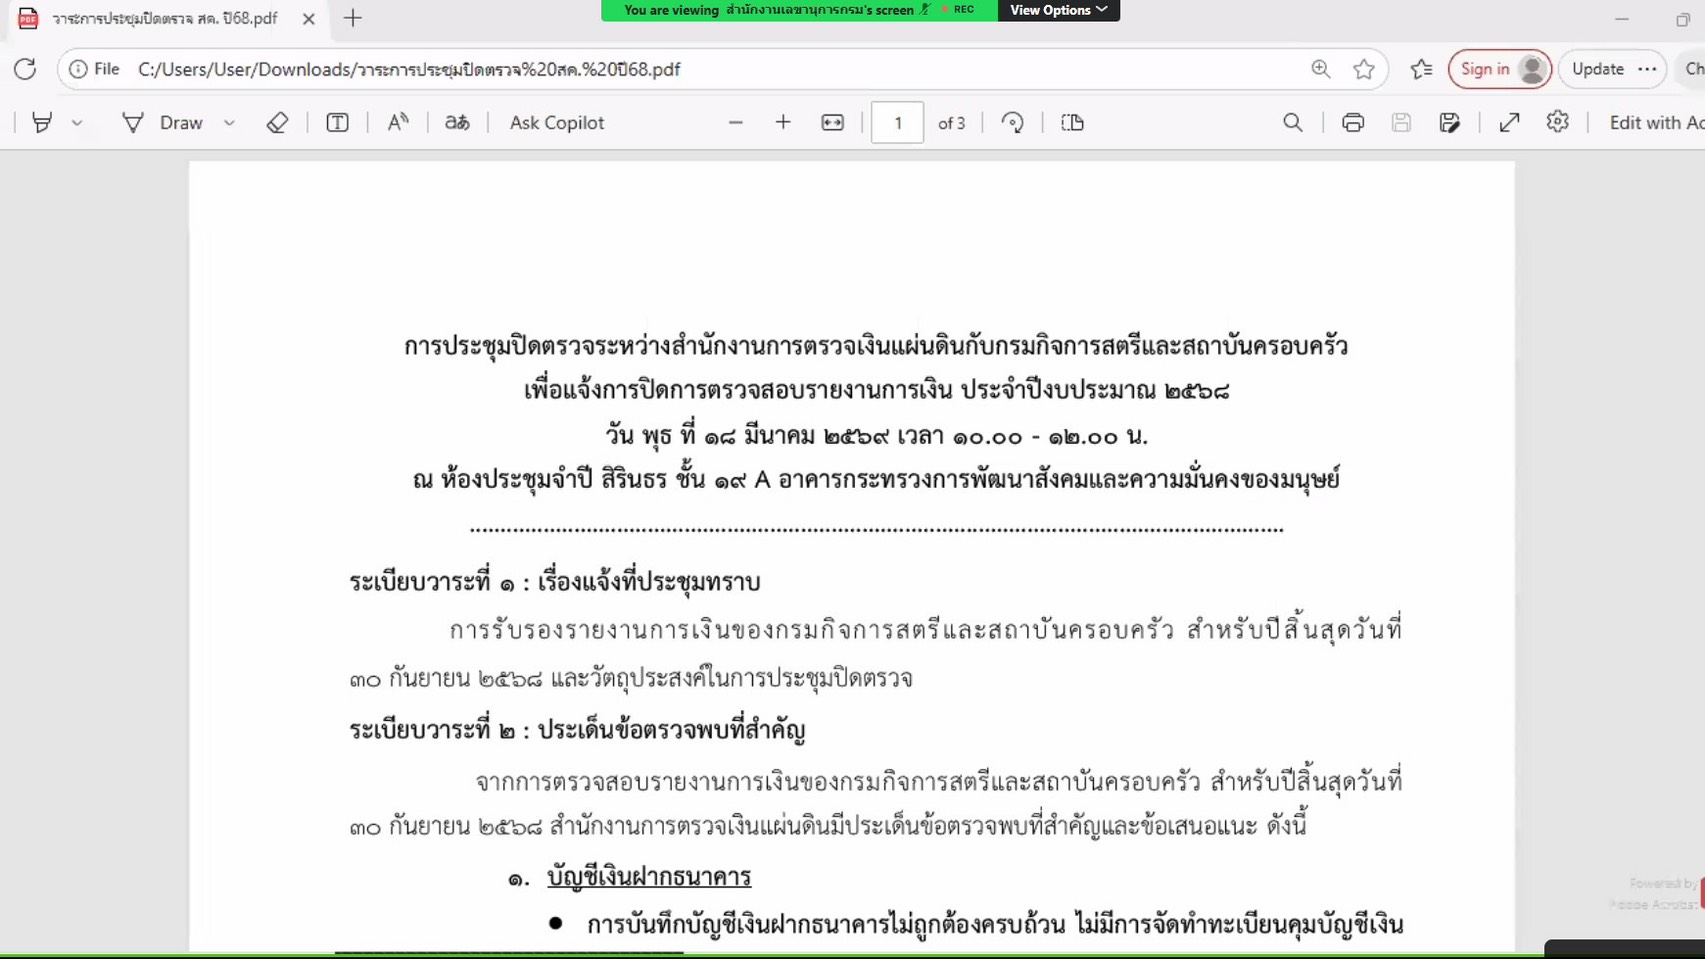Open a new browser tab
The width and height of the screenshot is (1705, 959).
click(x=352, y=19)
